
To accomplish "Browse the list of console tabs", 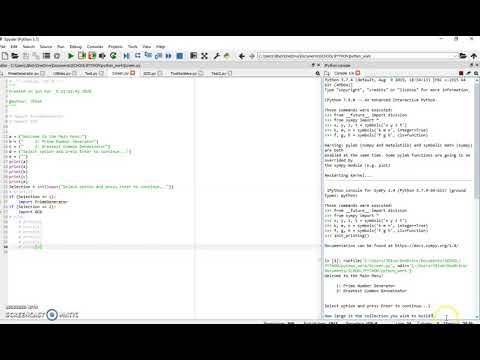I will [327, 73].
